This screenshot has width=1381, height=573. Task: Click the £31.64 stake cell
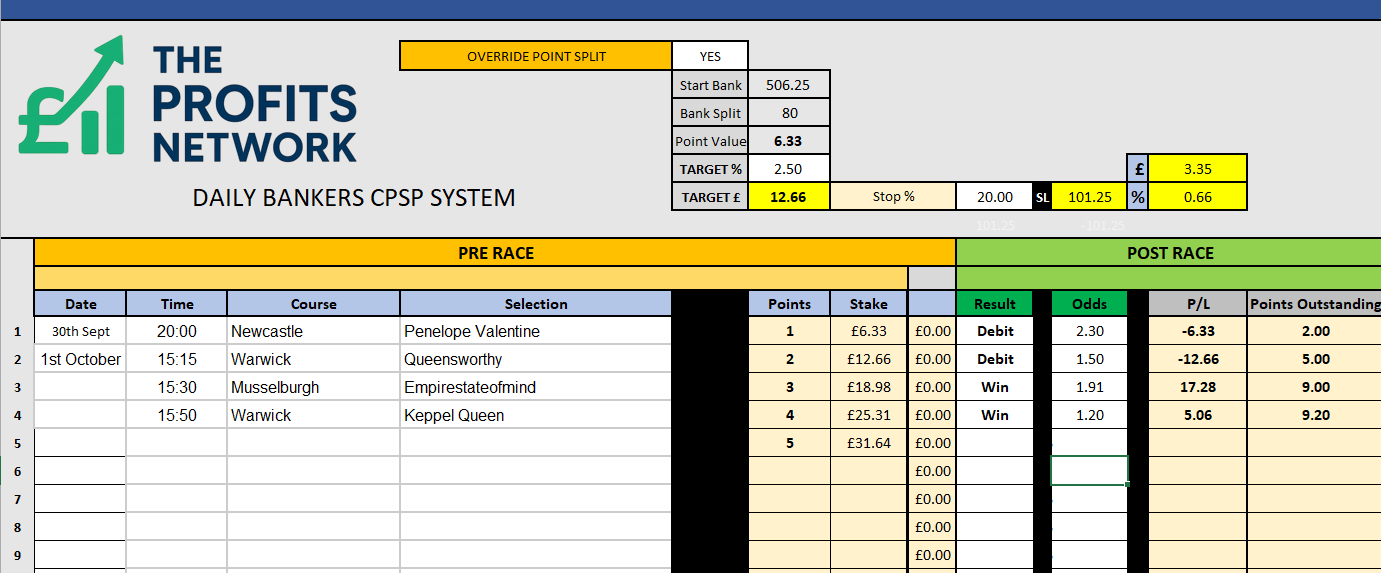coord(868,443)
